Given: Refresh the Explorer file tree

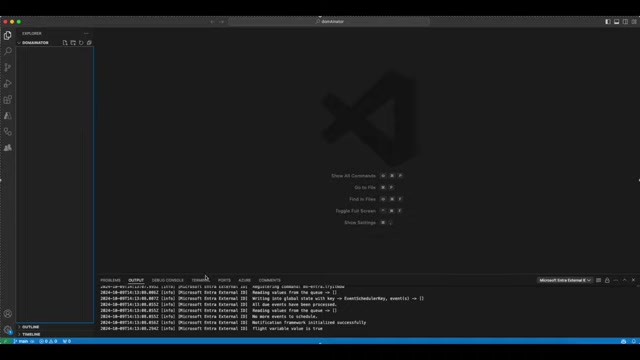Looking at the screenshot, I should [x=81, y=43].
